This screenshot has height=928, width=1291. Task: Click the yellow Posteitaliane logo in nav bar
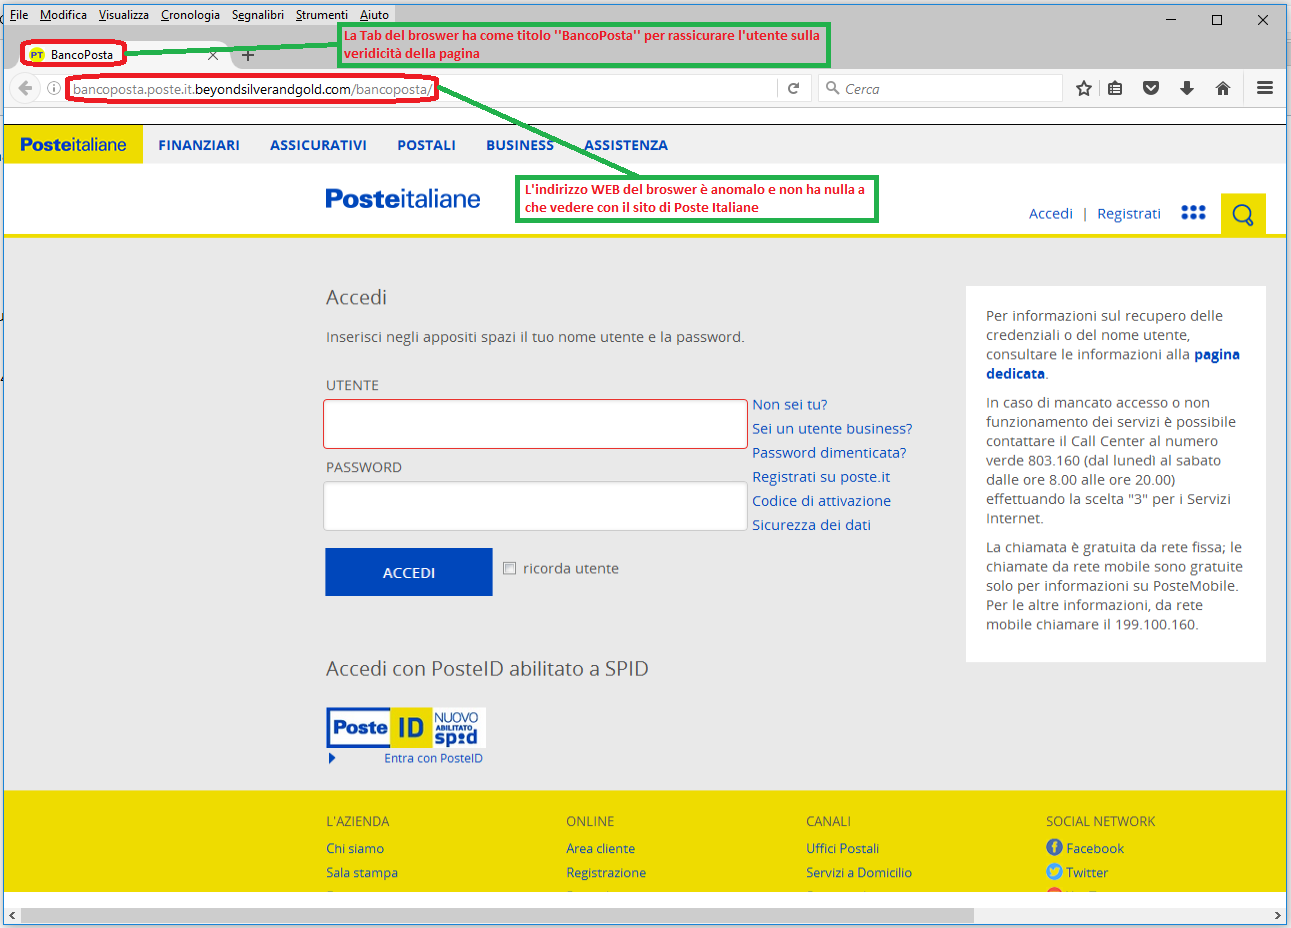(x=73, y=145)
